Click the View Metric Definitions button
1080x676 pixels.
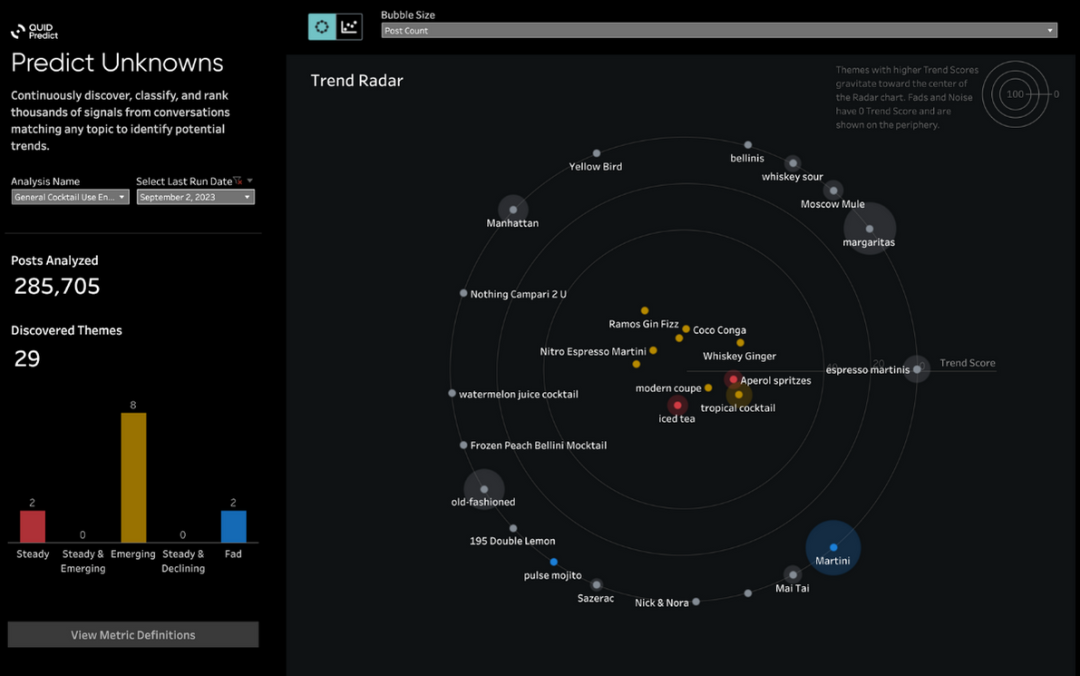(133, 635)
